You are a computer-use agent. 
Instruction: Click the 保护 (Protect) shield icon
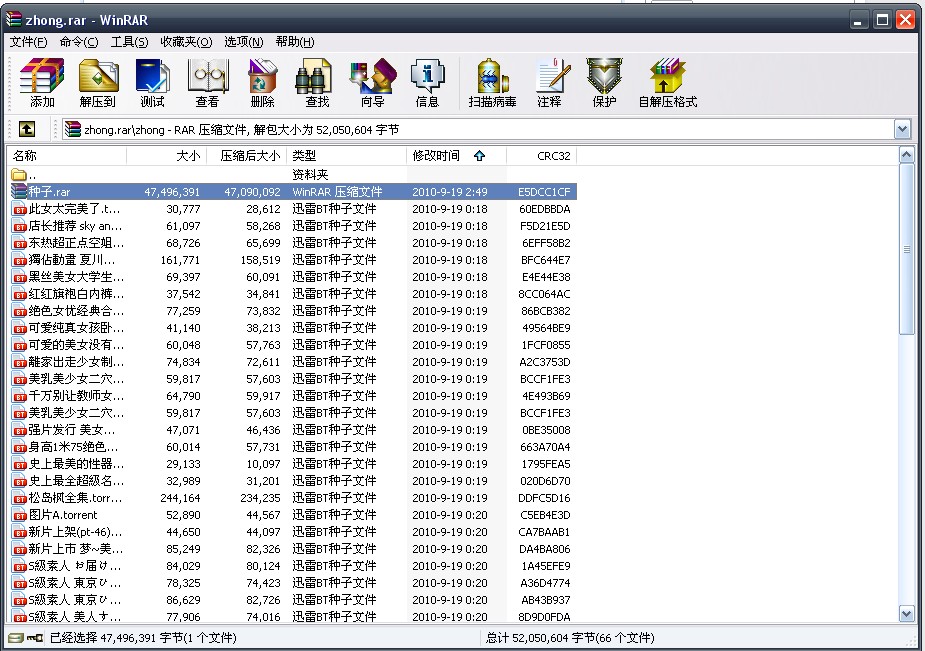(x=604, y=83)
